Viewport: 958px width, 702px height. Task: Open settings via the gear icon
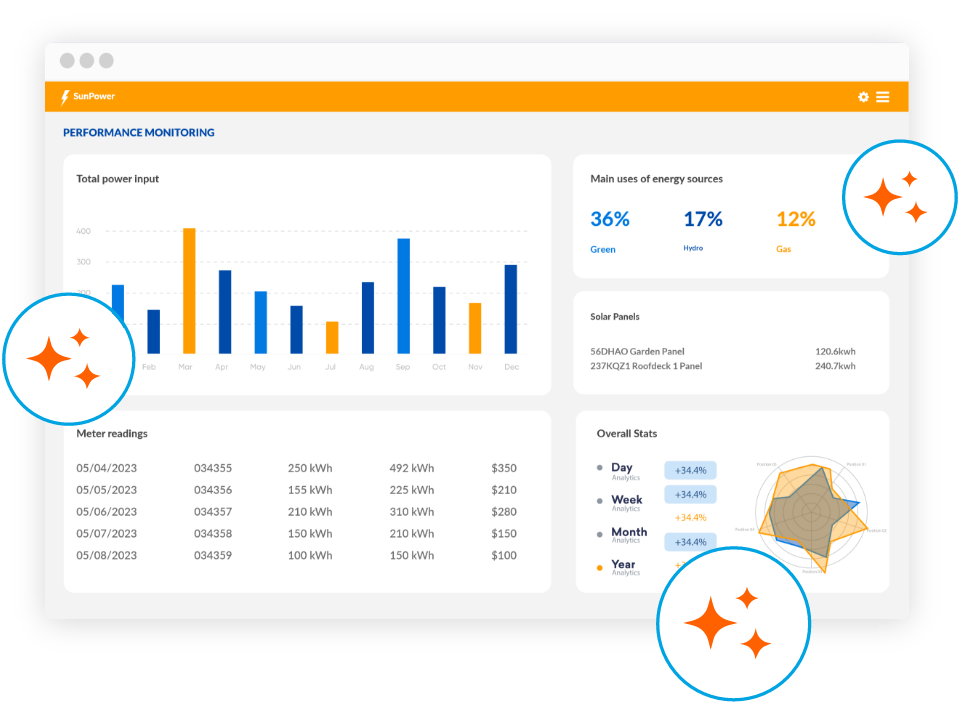pyautogui.click(x=863, y=97)
